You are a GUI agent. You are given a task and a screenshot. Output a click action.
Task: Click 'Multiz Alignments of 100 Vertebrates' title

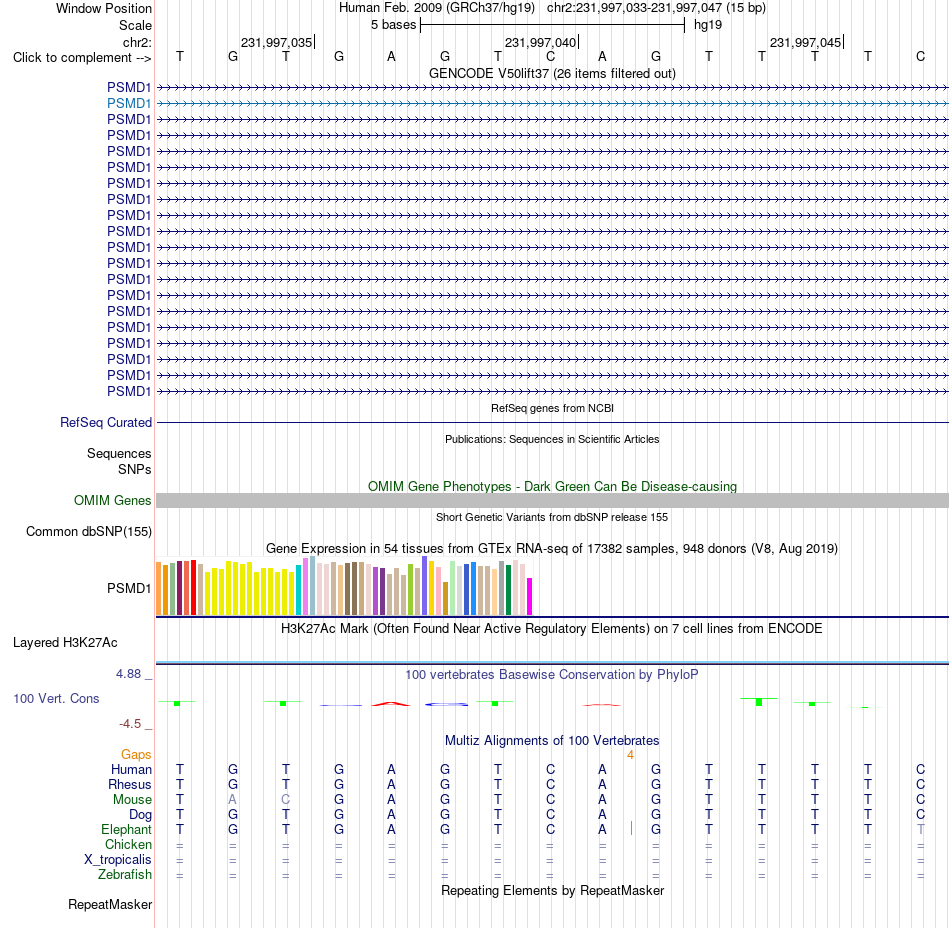tap(552, 741)
